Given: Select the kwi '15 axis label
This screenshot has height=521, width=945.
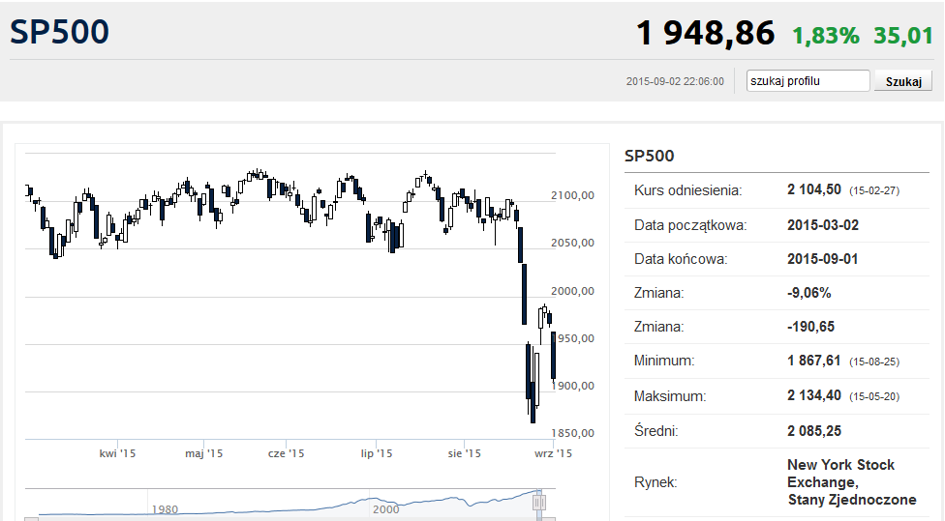Looking at the screenshot, I should (x=117, y=453).
